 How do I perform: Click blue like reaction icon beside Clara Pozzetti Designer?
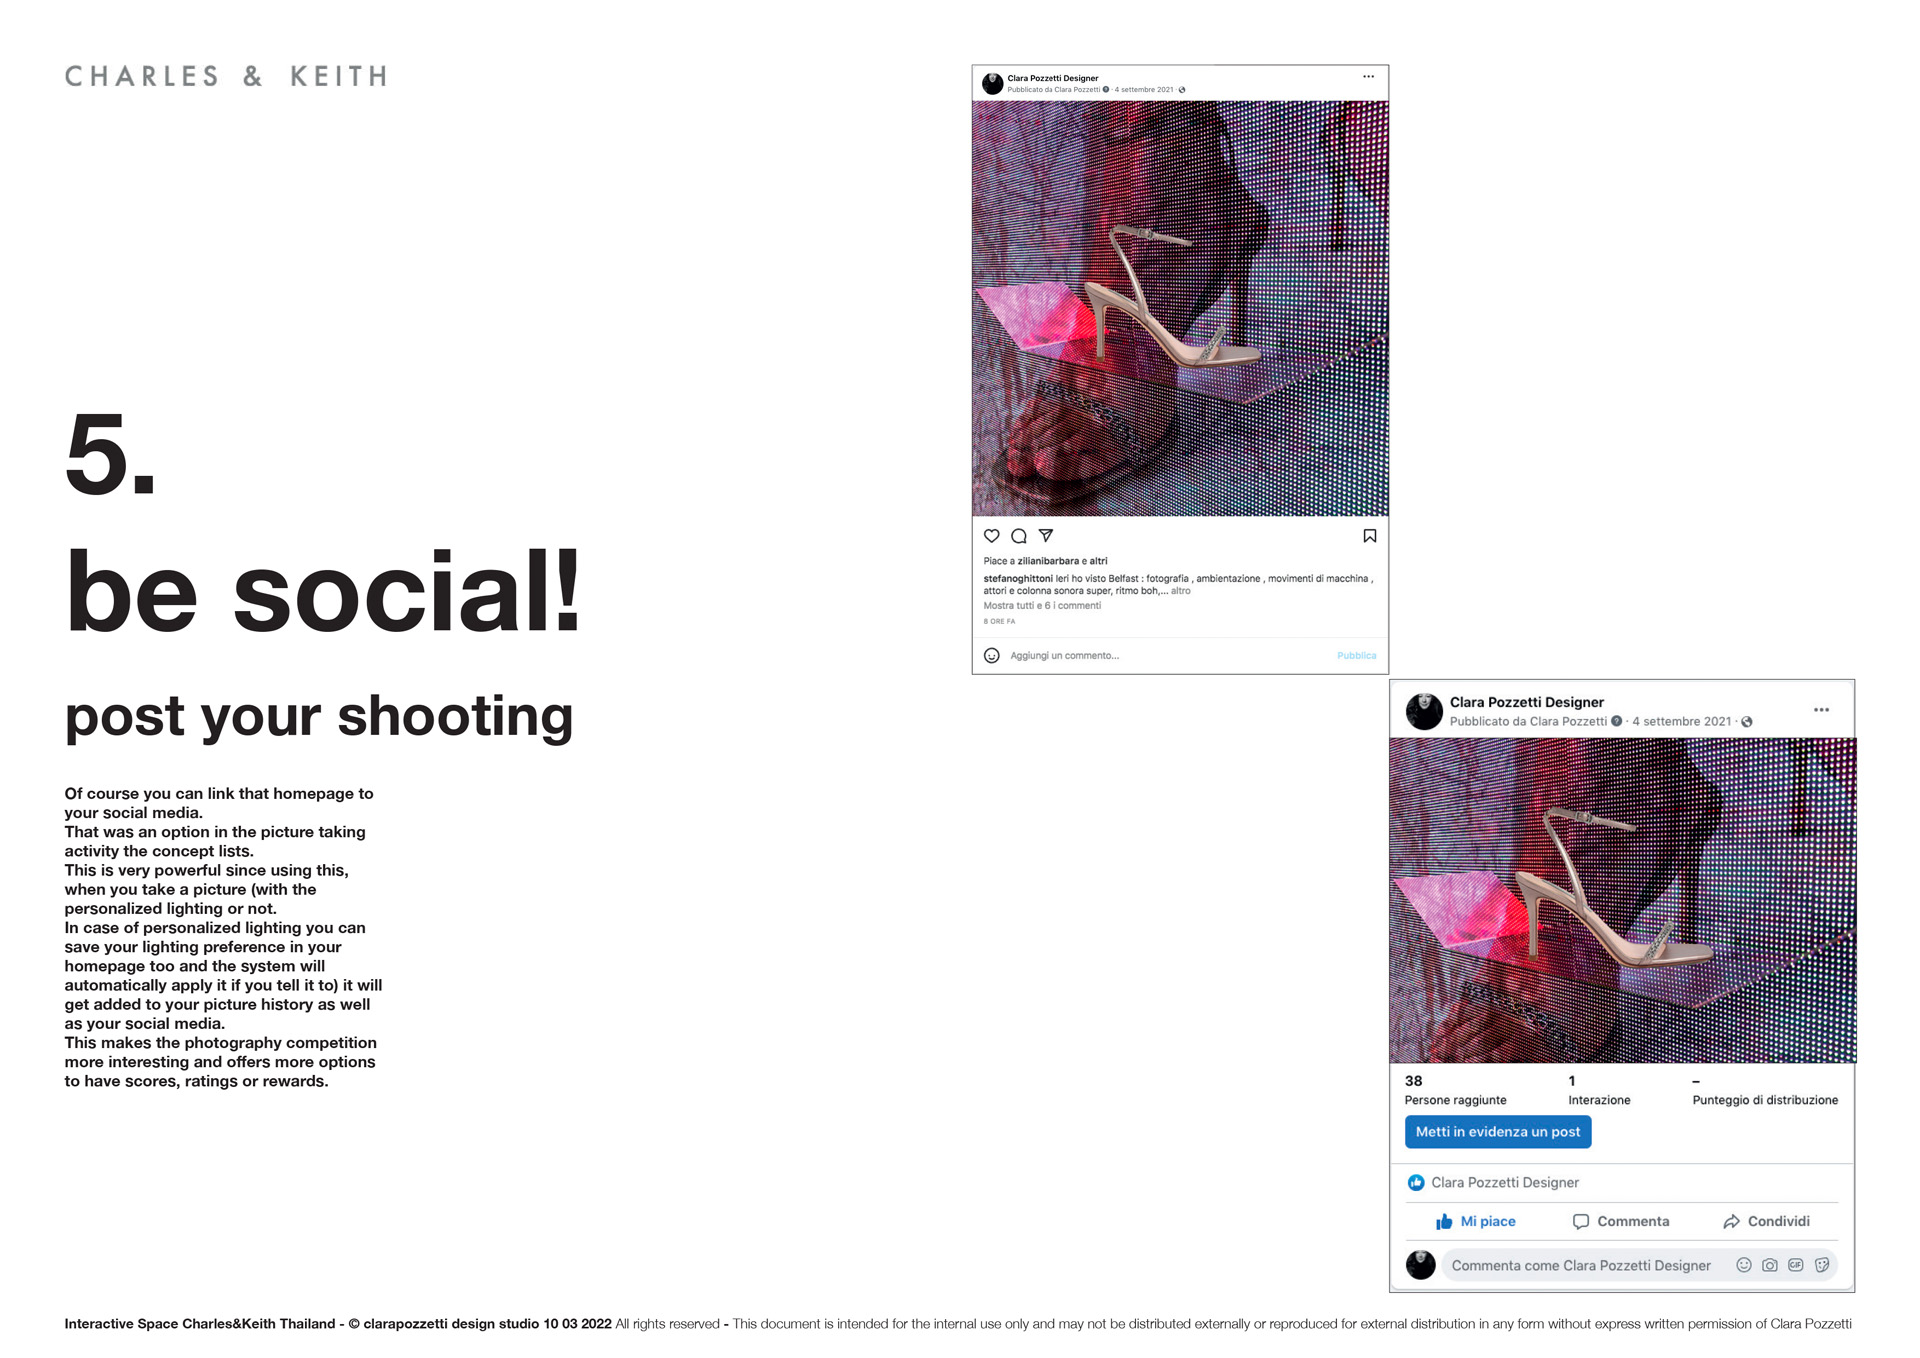click(x=1416, y=1183)
